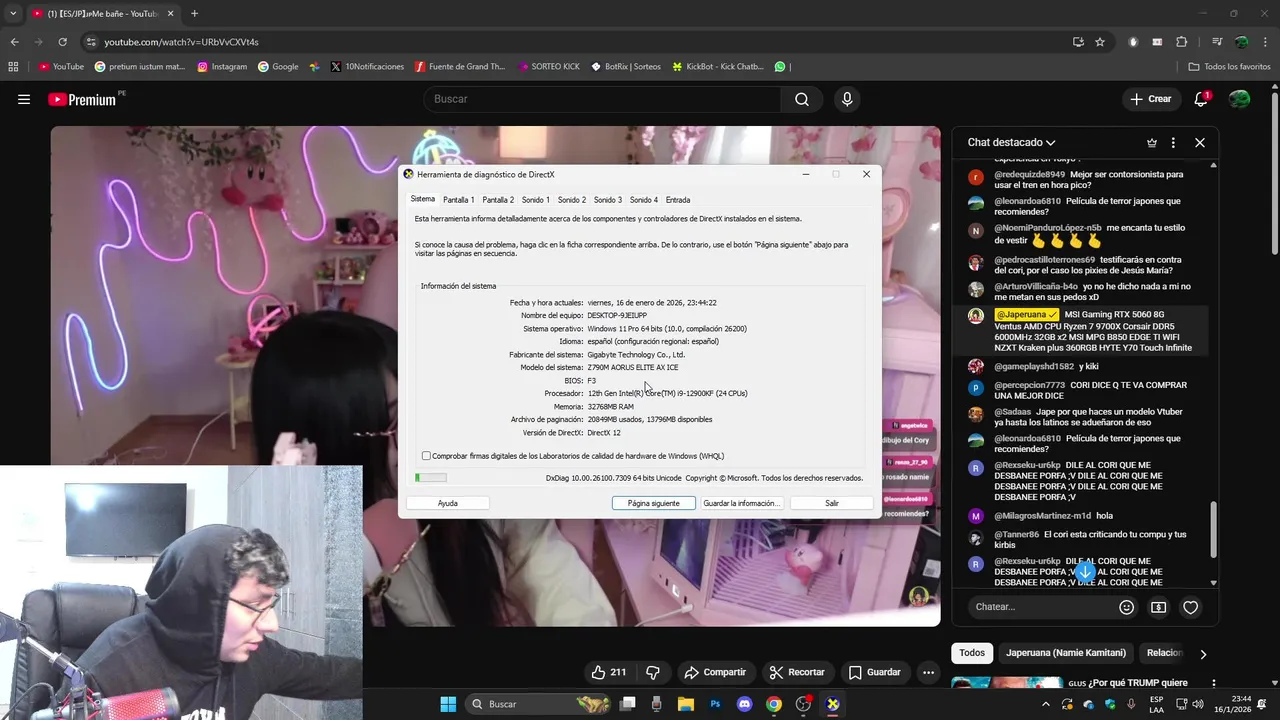This screenshot has height=720, width=1280.
Task: Run search with the magnifier button
Action: (x=802, y=99)
